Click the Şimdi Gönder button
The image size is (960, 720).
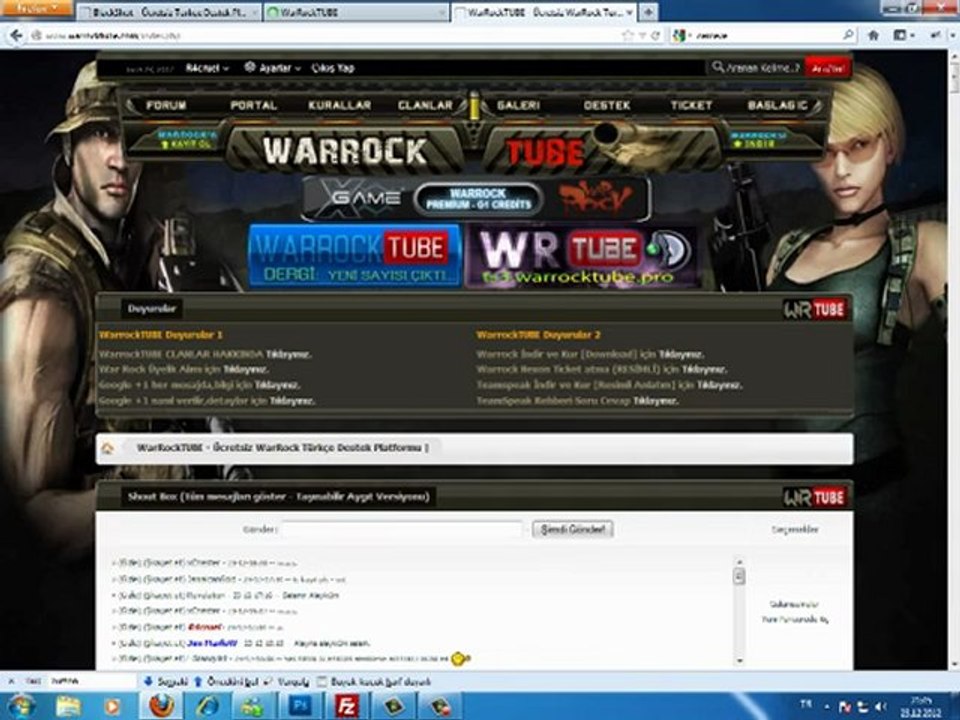[x=573, y=529]
